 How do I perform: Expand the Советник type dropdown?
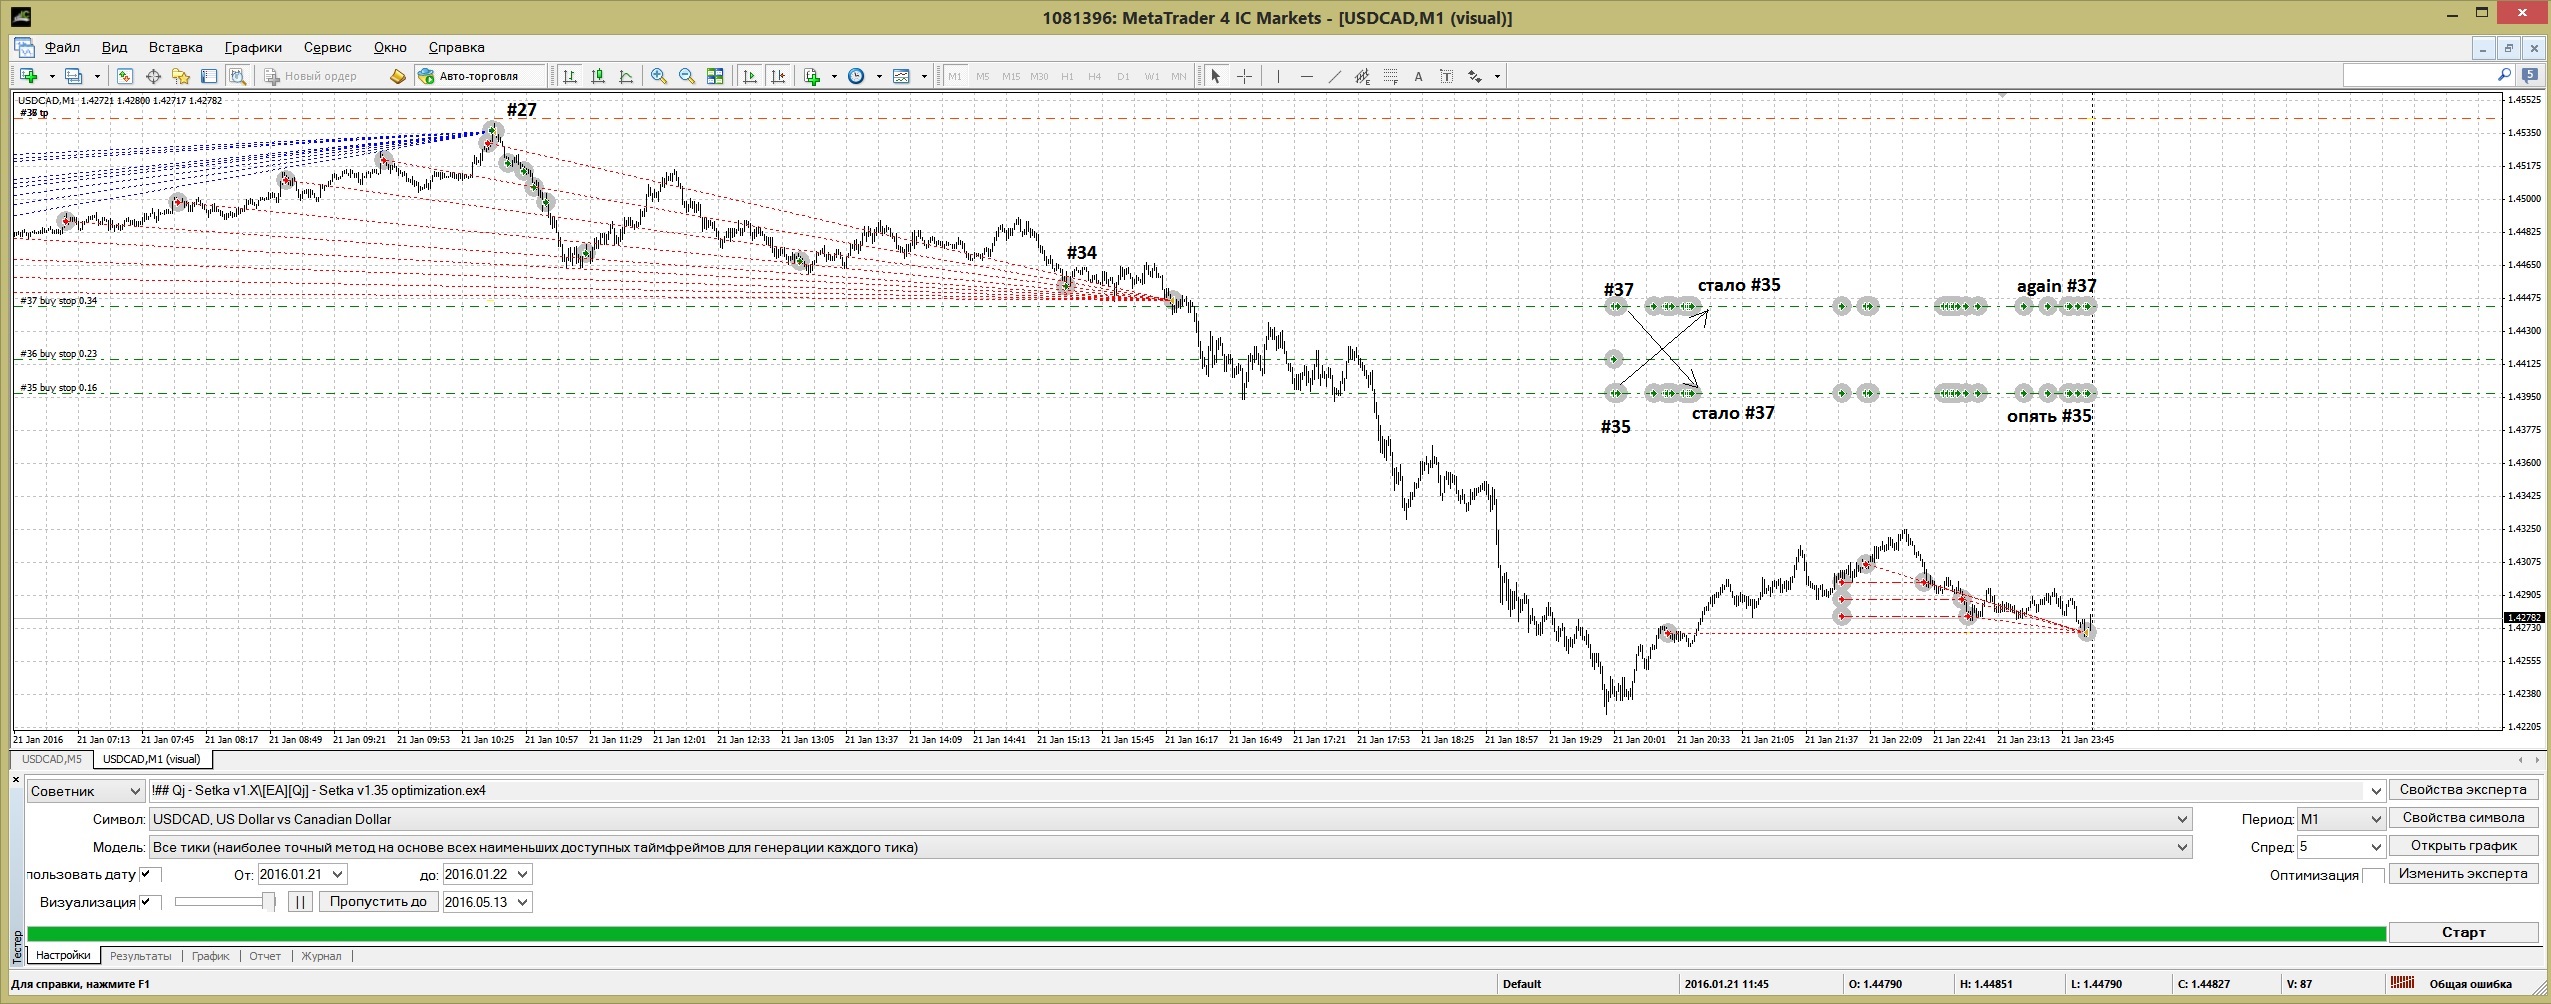pyautogui.click(x=85, y=791)
